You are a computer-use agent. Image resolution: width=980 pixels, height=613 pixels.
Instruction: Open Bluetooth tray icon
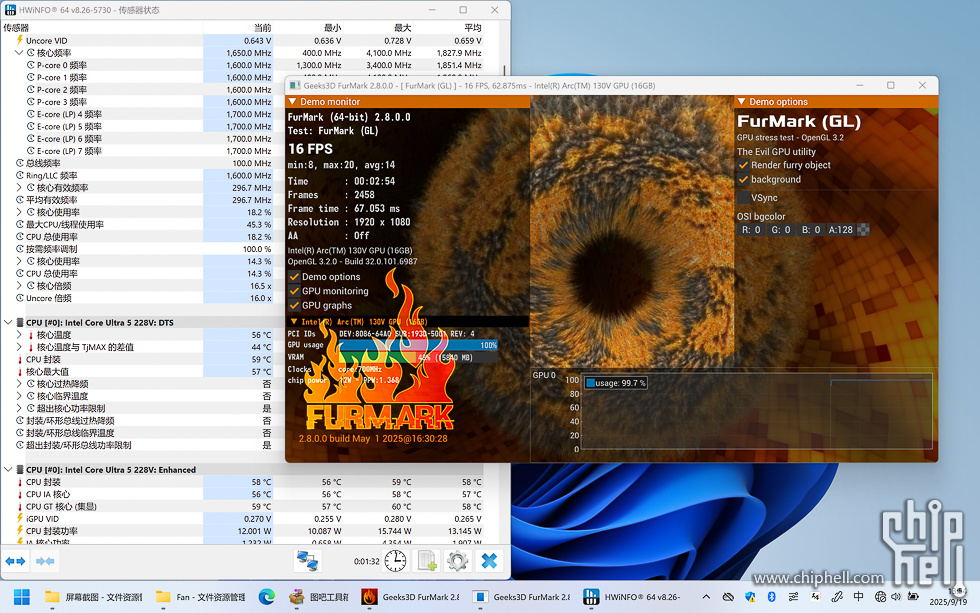coord(771,597)
